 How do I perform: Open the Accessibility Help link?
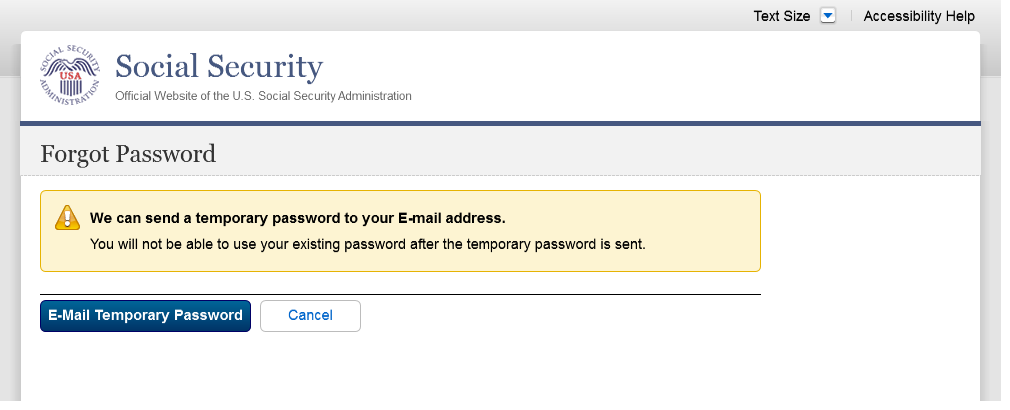tap(918, 16)
